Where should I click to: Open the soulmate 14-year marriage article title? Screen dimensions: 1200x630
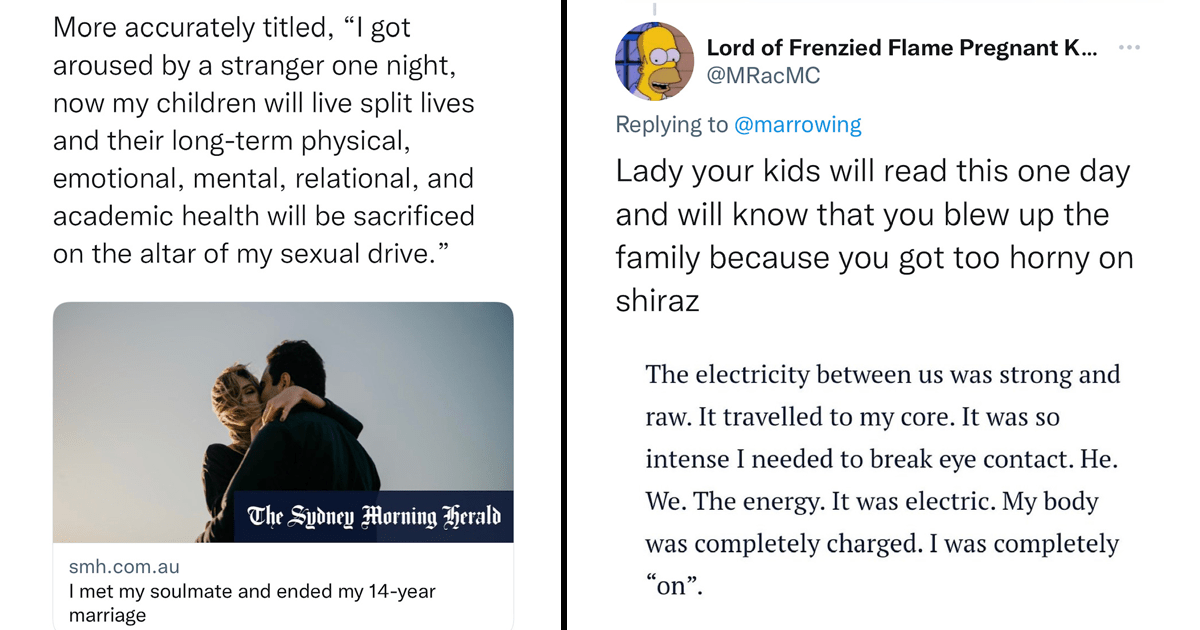[252, 603]
